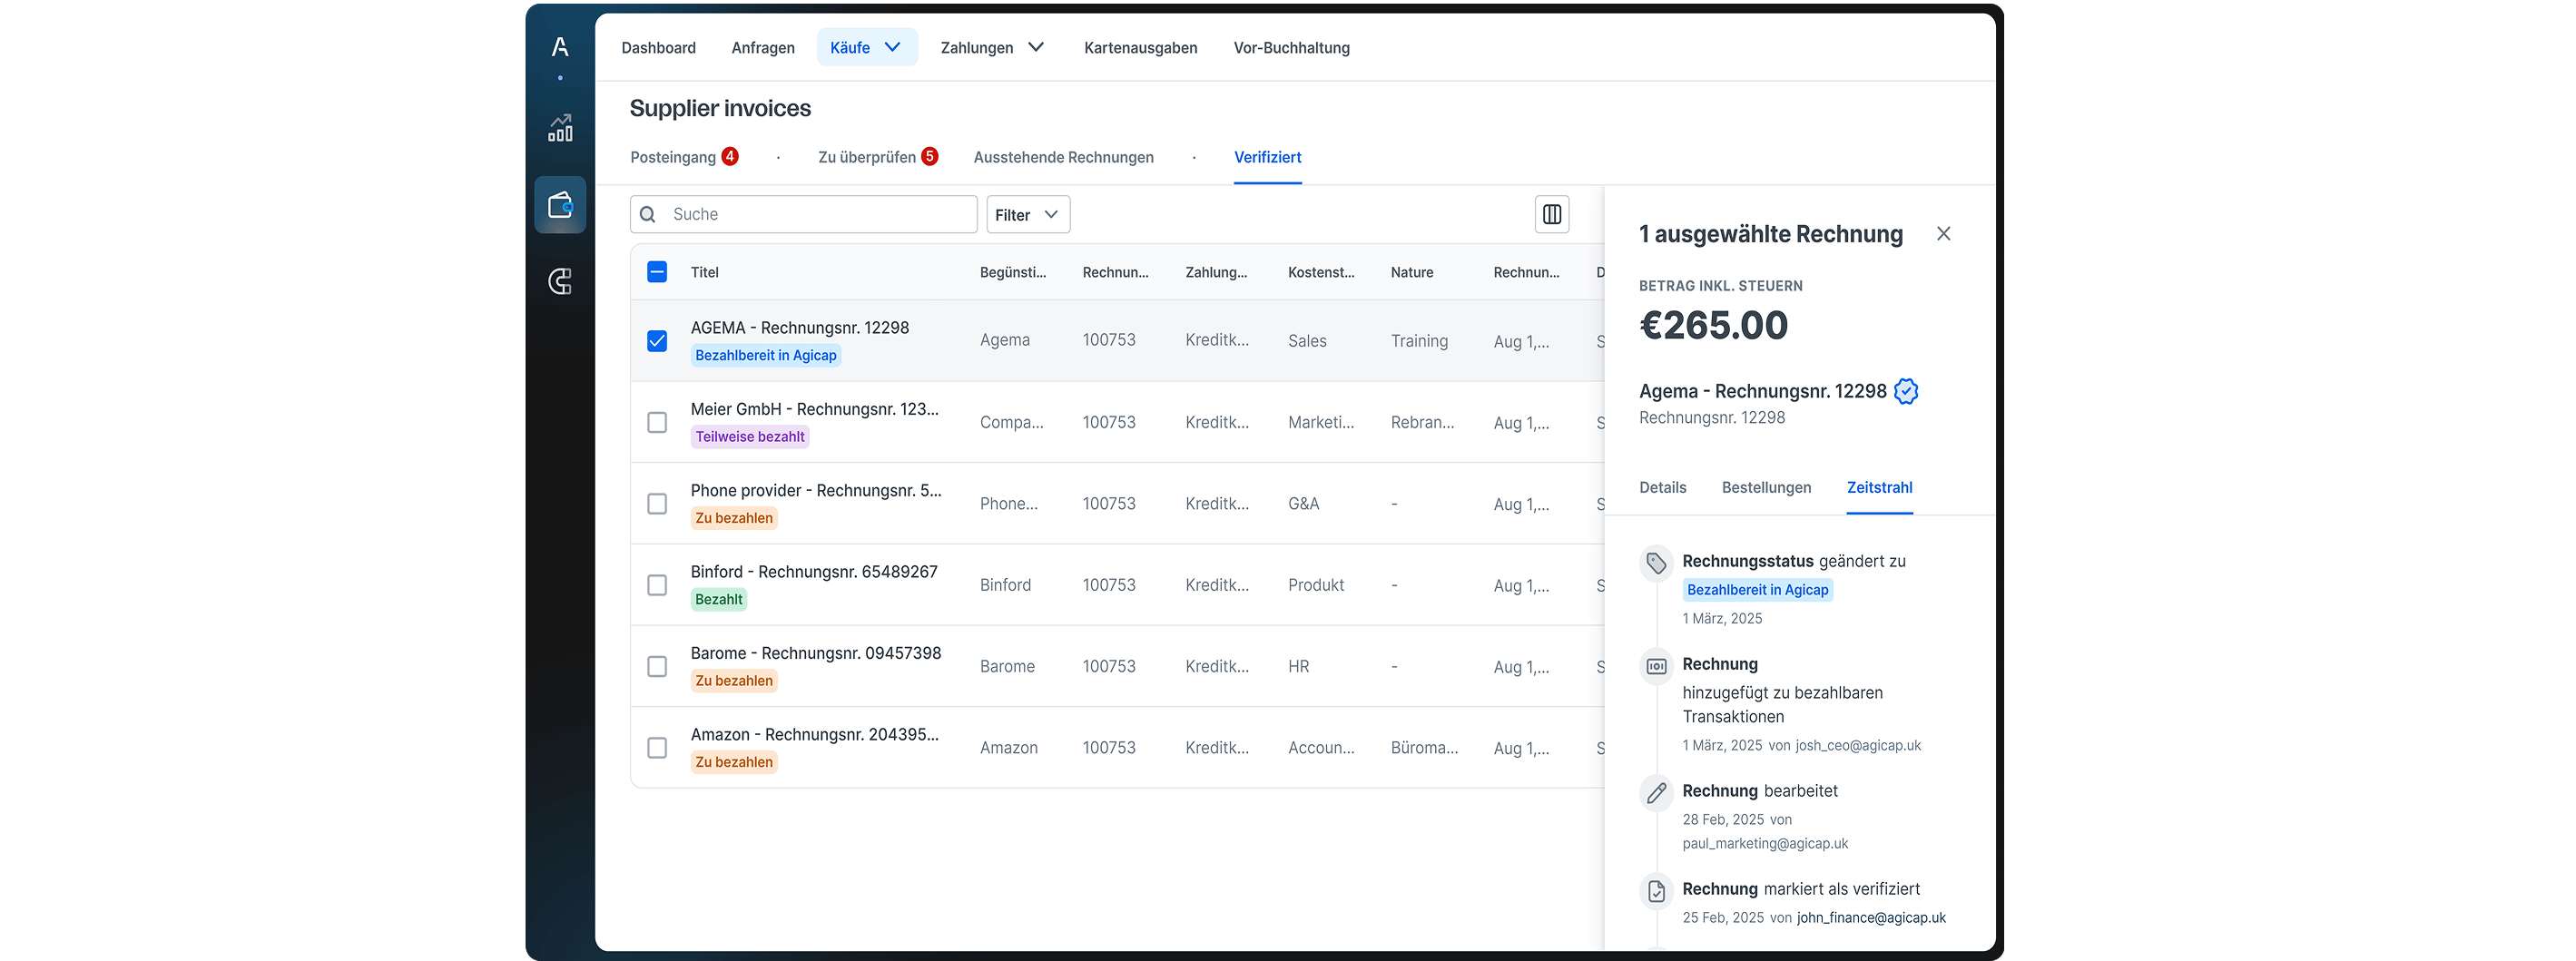
Task: Click the document check icon for verified event
Action: pos(1656,891)
